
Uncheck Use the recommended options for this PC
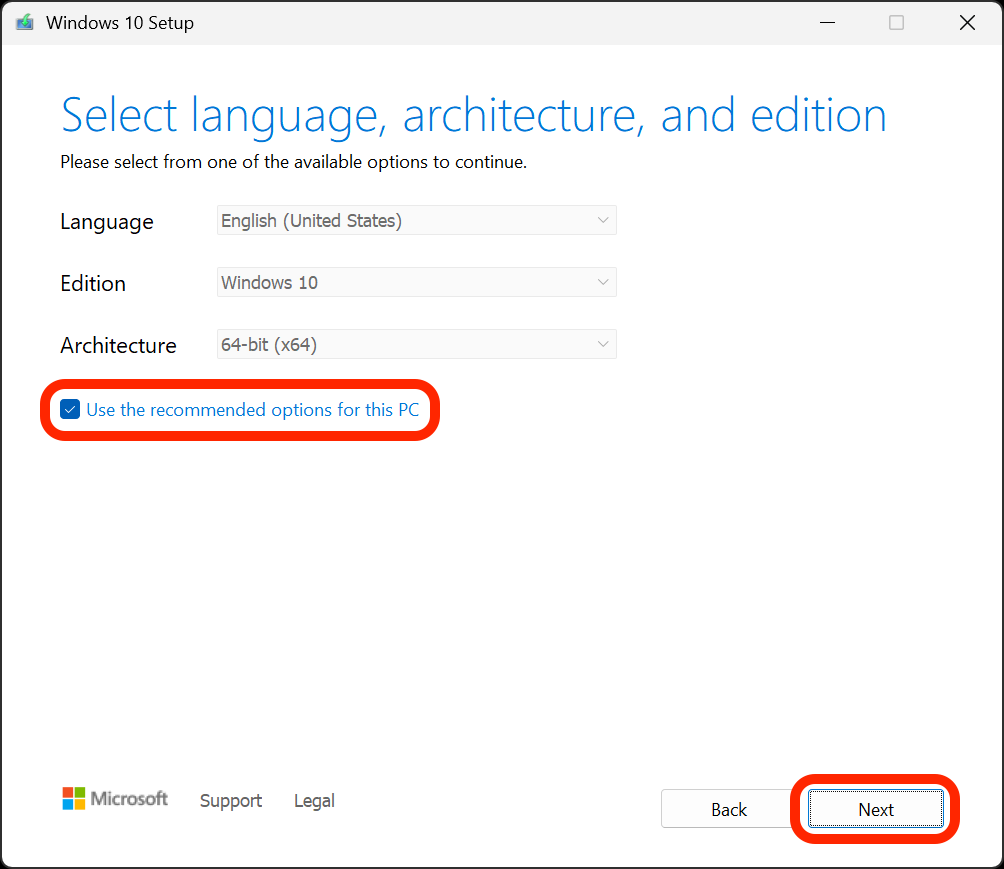70,409
